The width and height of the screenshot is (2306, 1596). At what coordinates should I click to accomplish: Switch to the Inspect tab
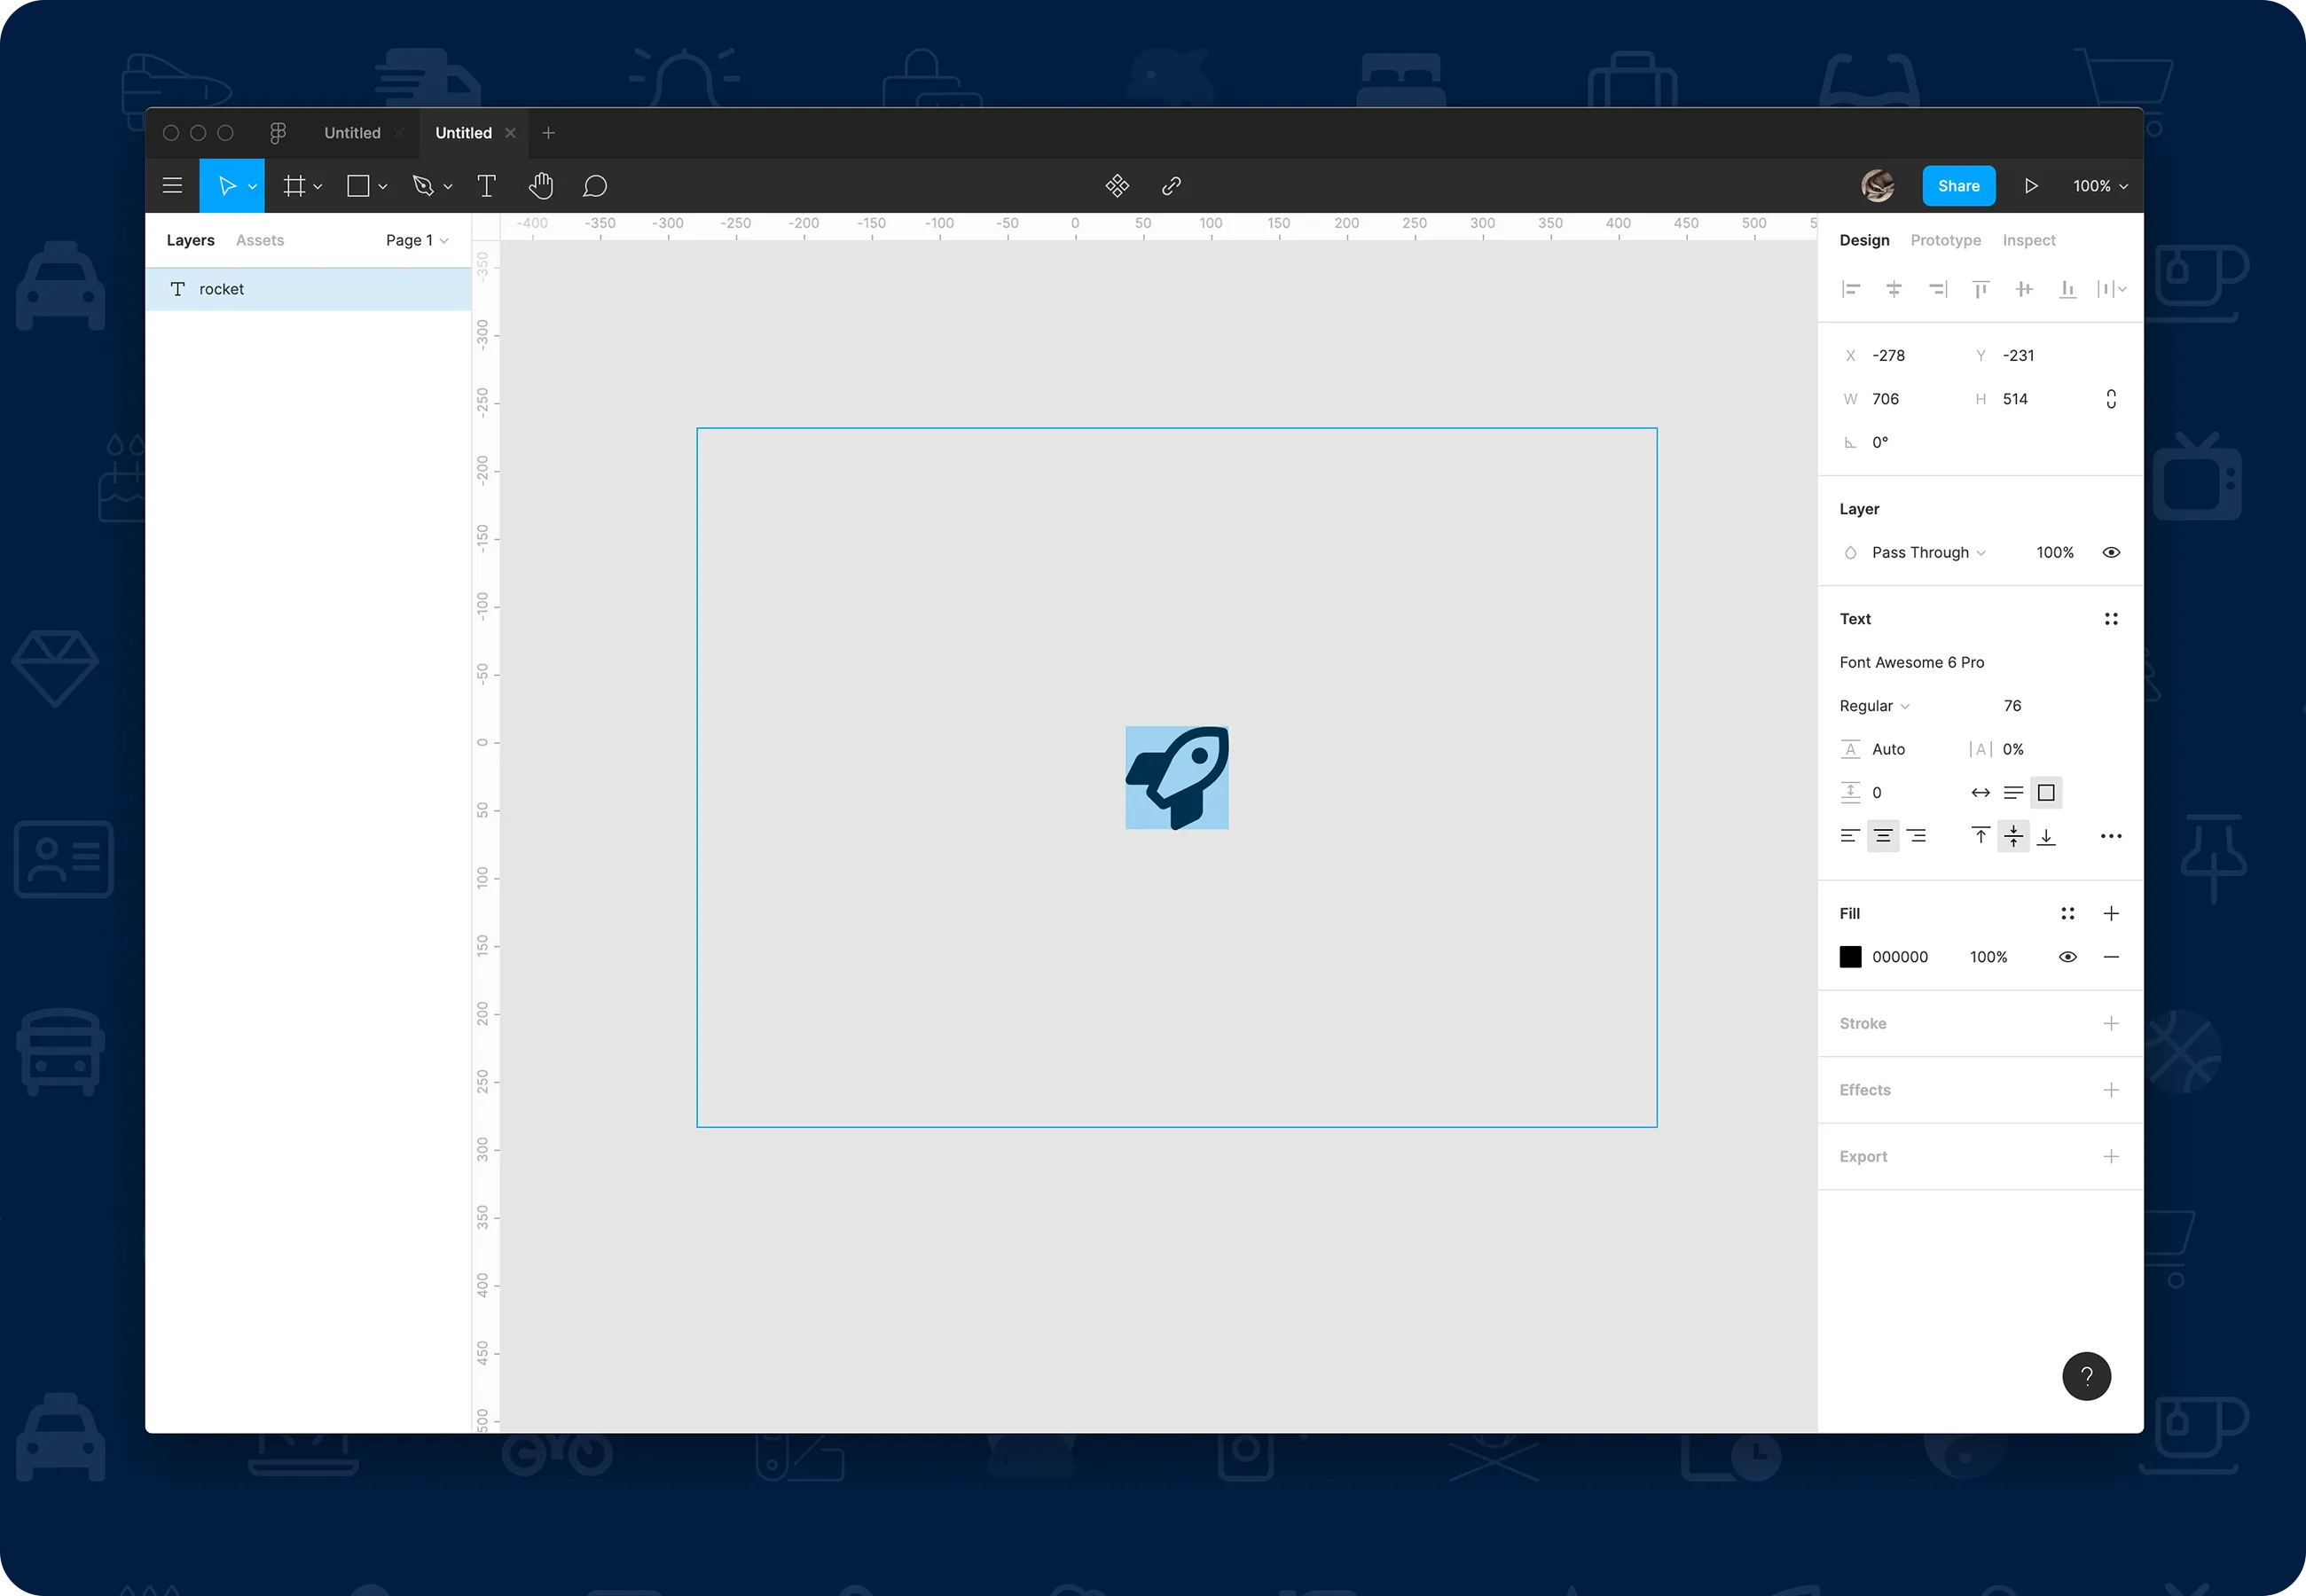point(2028,240)
